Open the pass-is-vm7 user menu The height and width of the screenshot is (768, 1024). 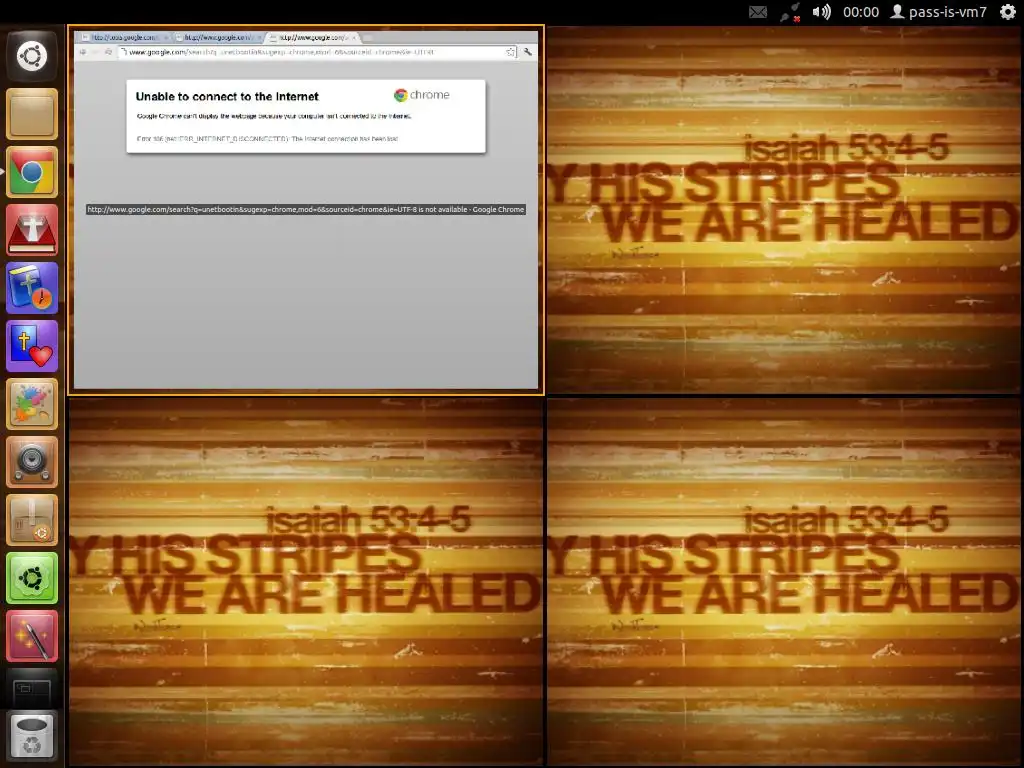click(939, 12)
